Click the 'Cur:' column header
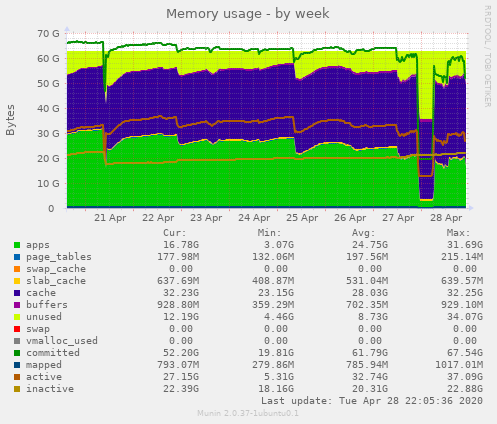This screenshot has height=424, width=497. 175,233
